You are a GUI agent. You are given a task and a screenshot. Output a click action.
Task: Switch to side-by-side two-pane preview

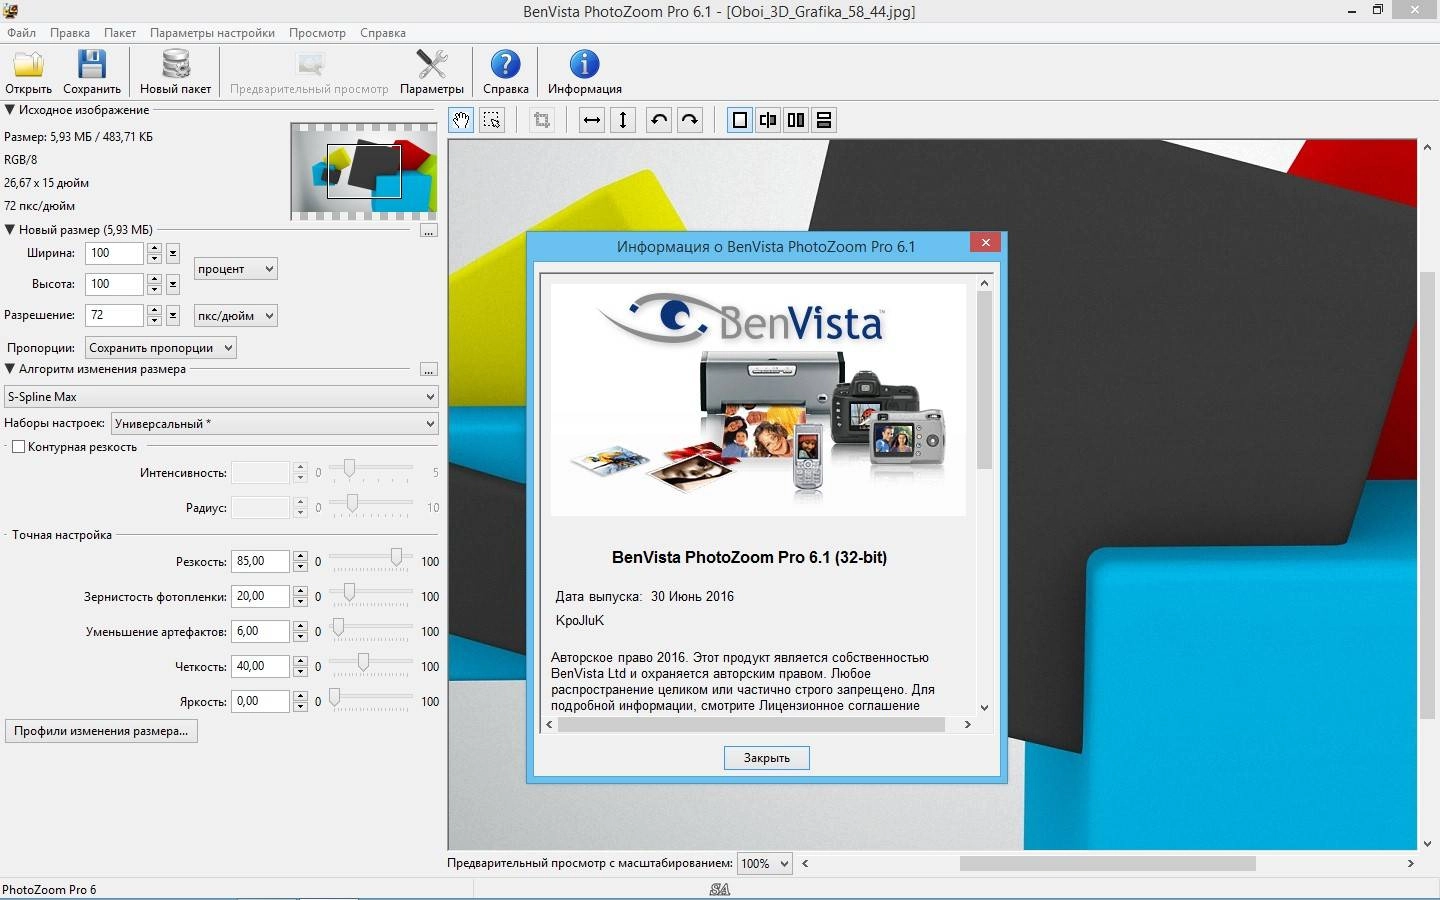pyautogui.click(x=796, y=120)
